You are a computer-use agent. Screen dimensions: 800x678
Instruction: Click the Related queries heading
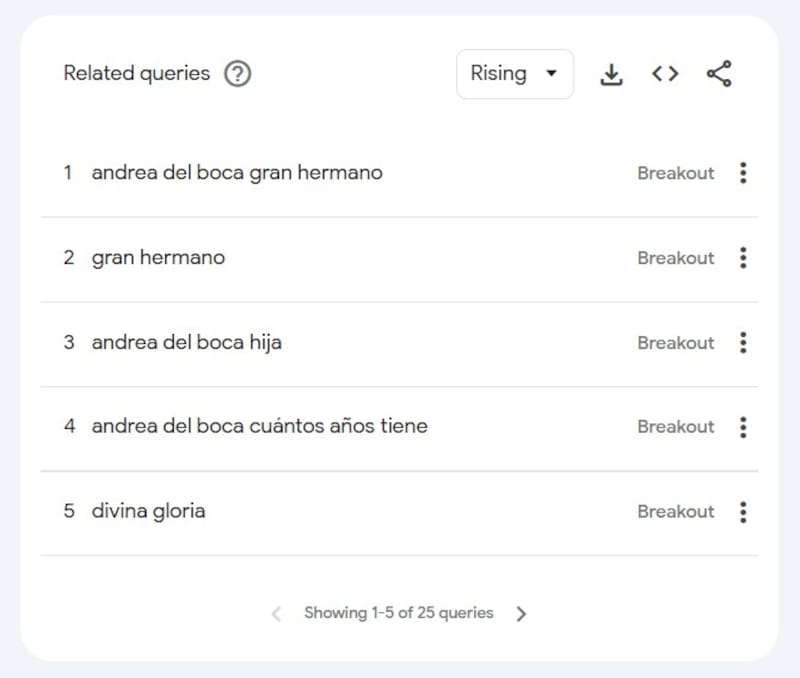137,74
